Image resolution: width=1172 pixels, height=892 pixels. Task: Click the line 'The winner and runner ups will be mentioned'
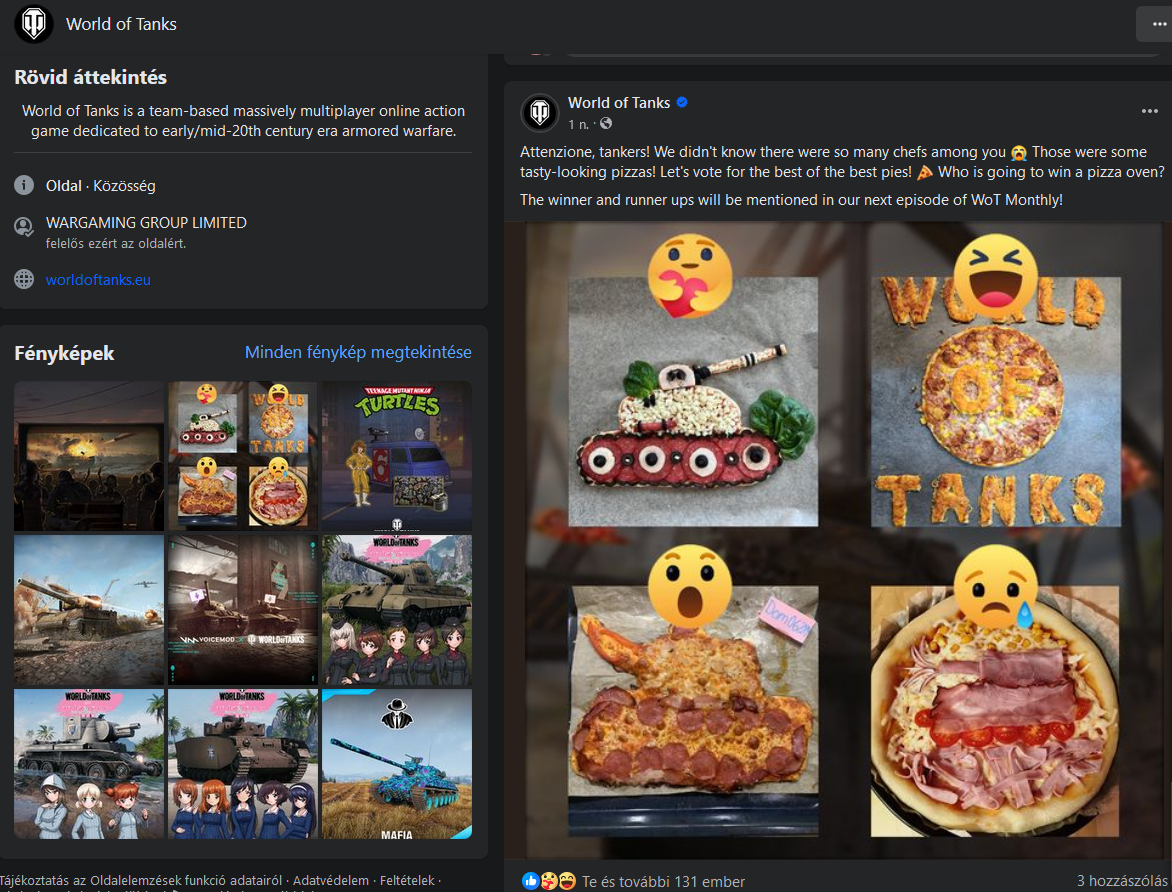coord(792,200)
